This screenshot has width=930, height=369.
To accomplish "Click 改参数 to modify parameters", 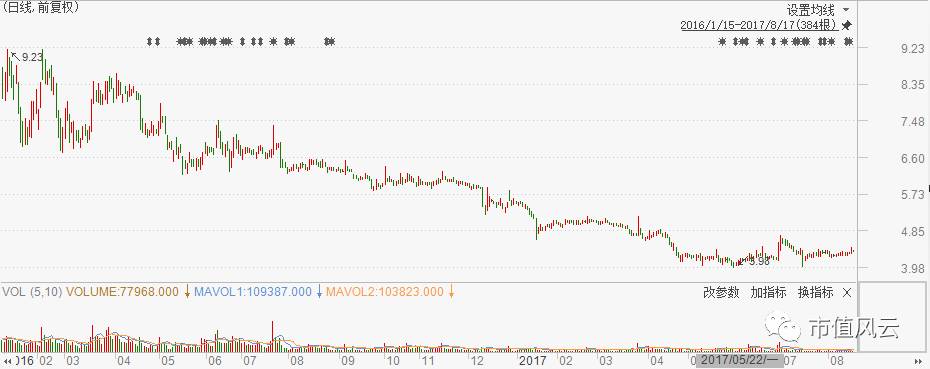I will pyautogui.click(x=721, y=292).
